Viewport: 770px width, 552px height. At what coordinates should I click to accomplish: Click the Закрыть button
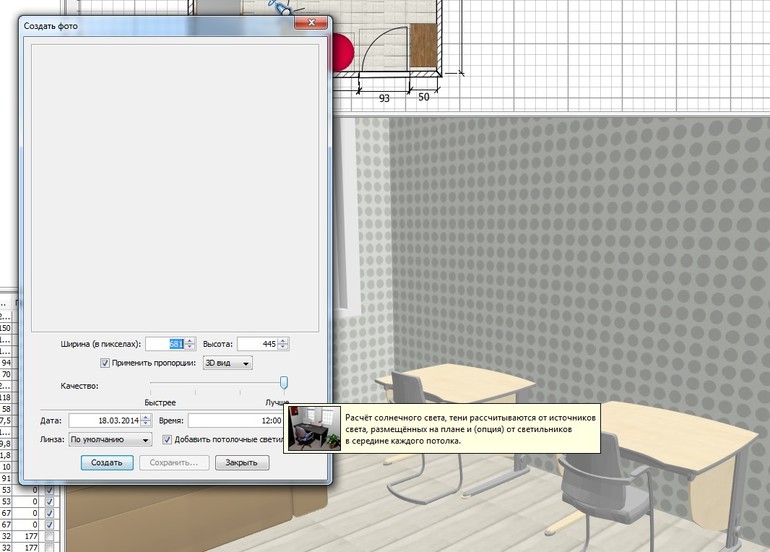pos(241,462)
